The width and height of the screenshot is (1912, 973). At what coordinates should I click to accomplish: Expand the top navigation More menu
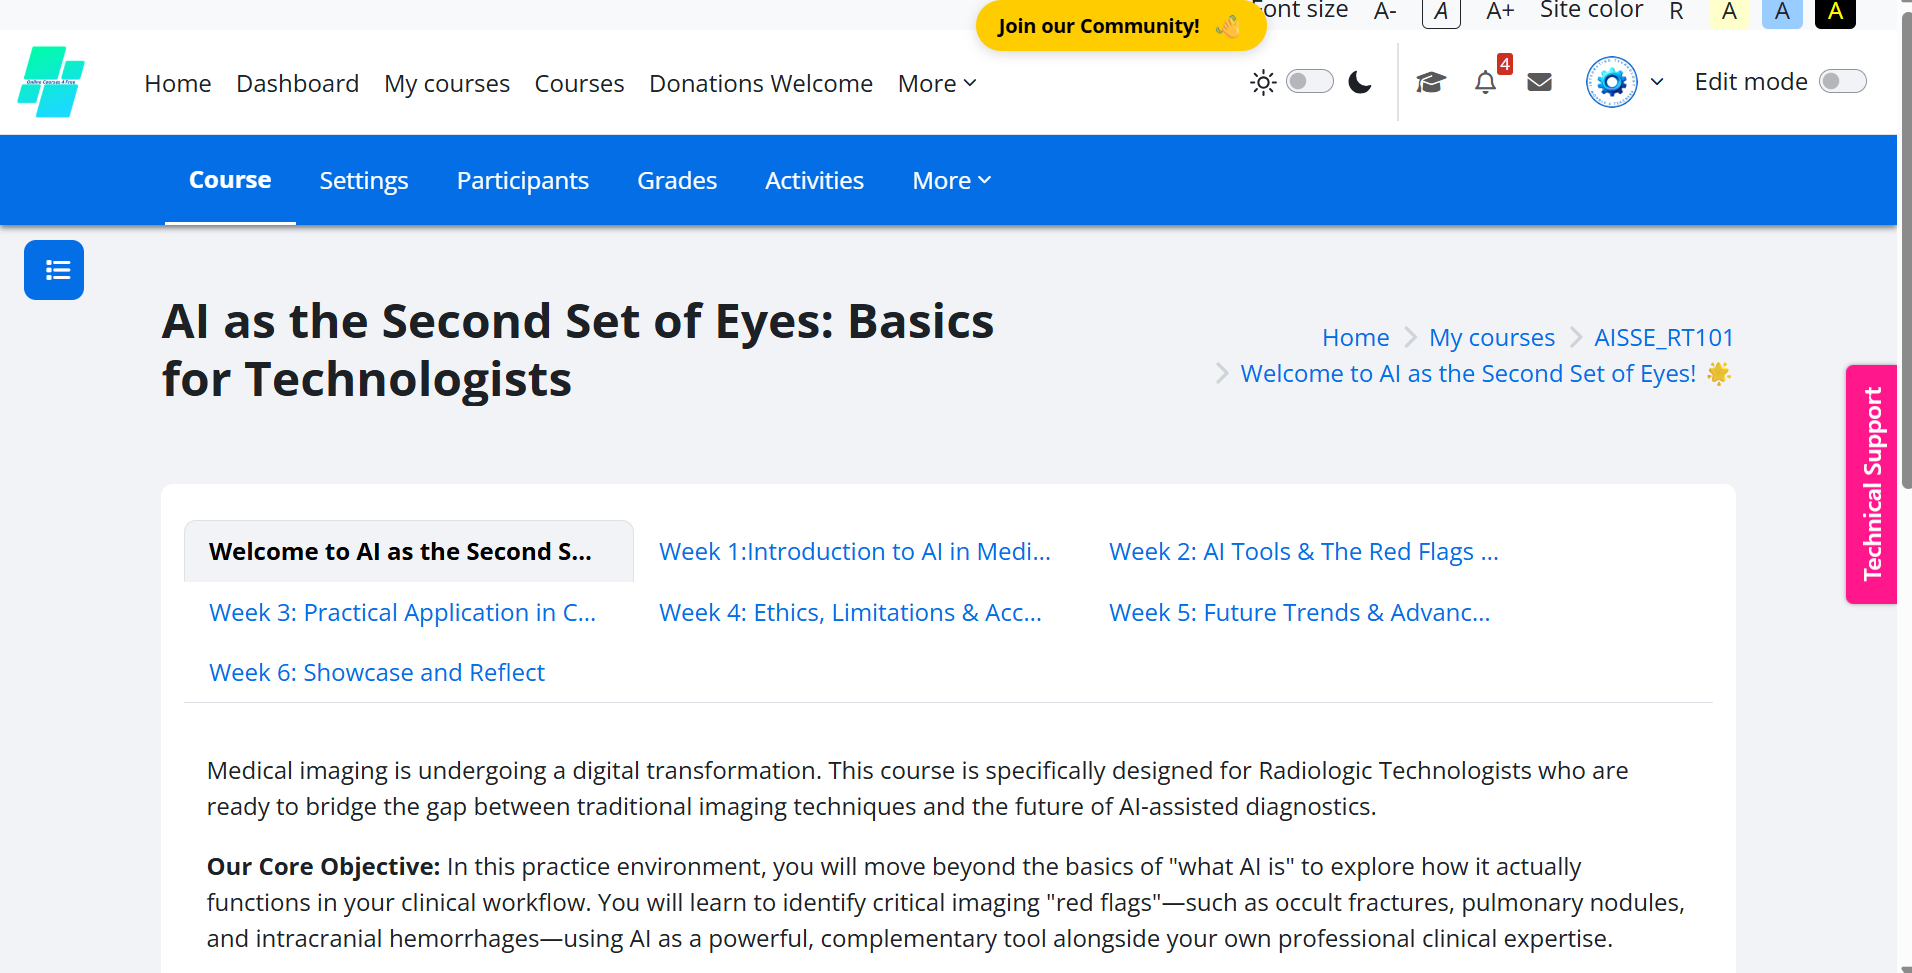click(937, 83)
